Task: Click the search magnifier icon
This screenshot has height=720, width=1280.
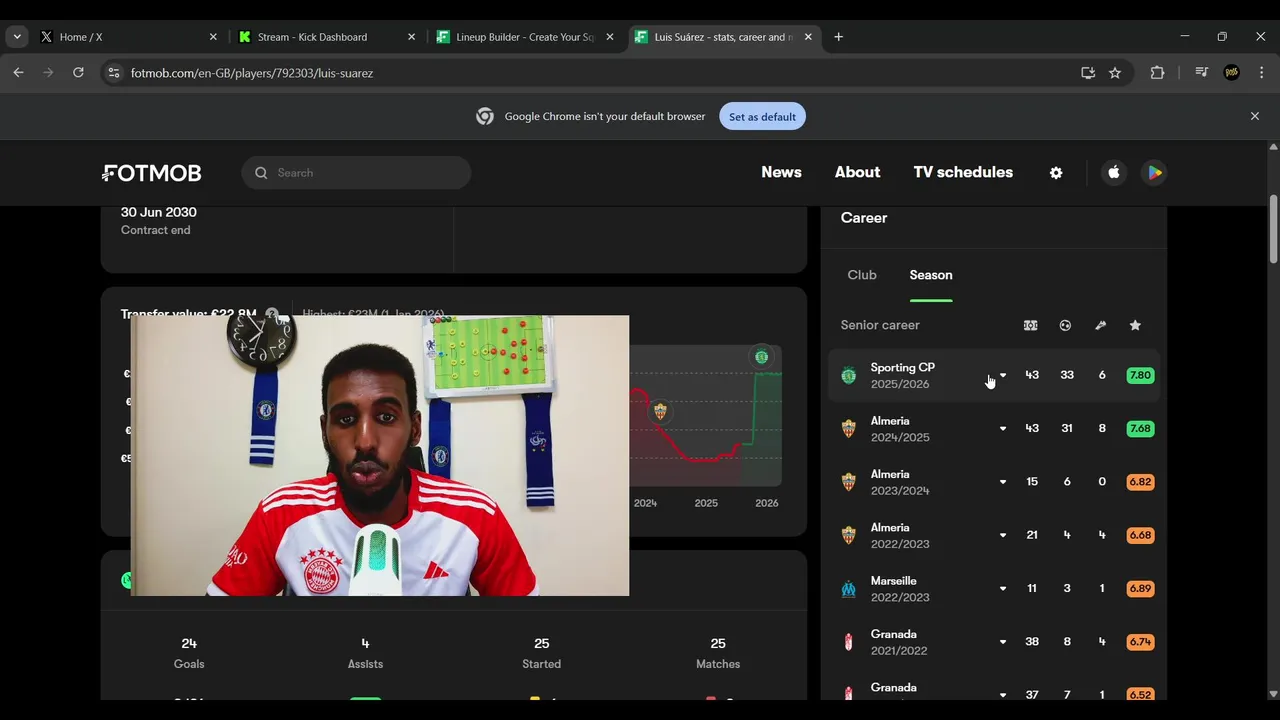Action: pos(261,173)
